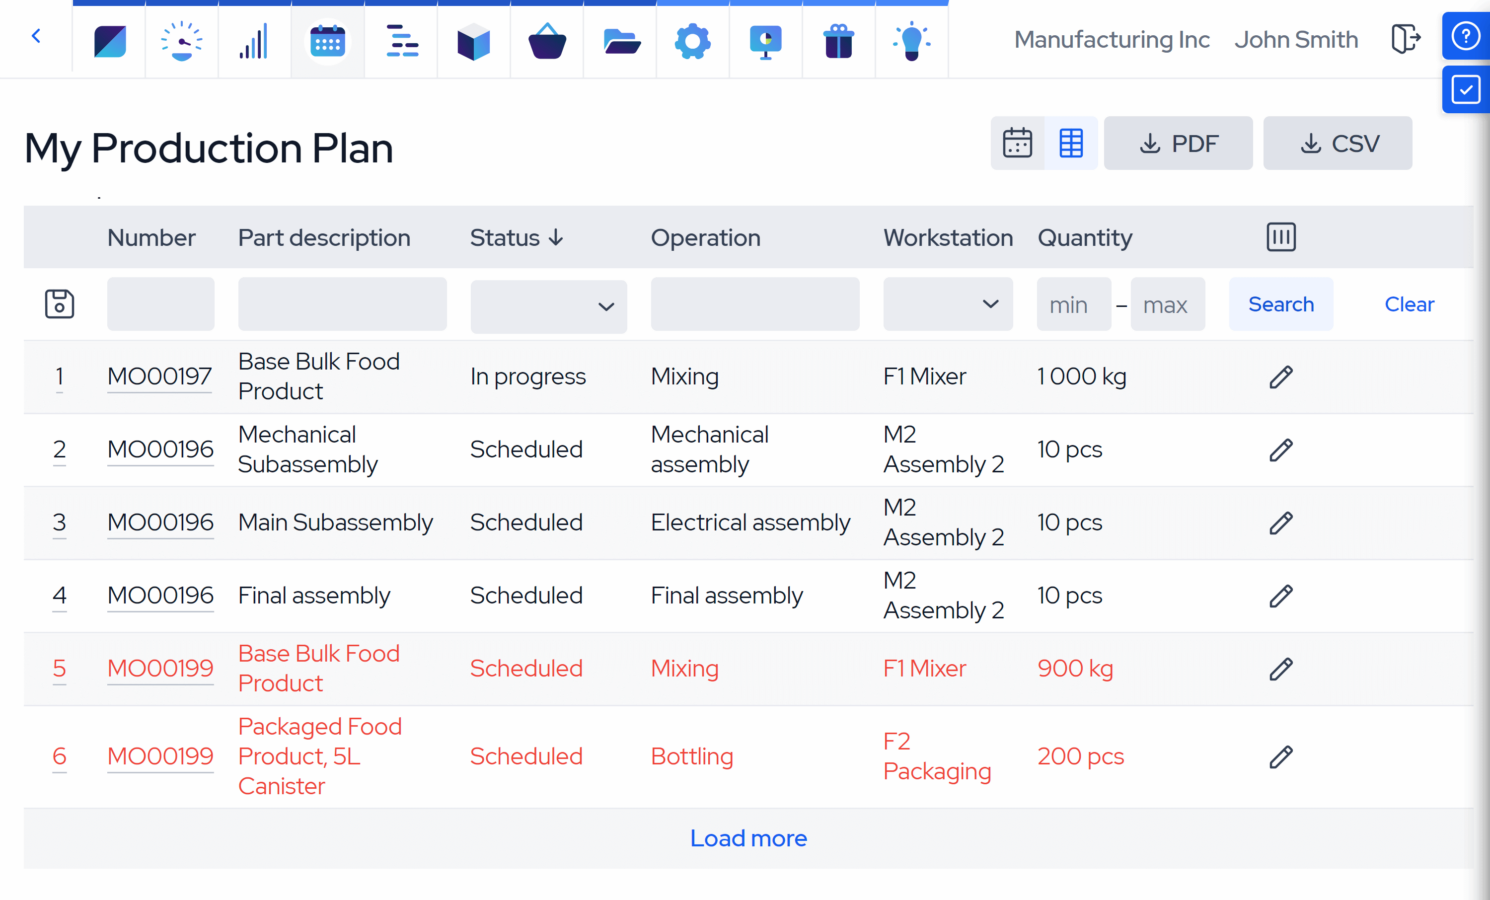
Task: Sign out using the logout icon
Action: click(1407, 39)
